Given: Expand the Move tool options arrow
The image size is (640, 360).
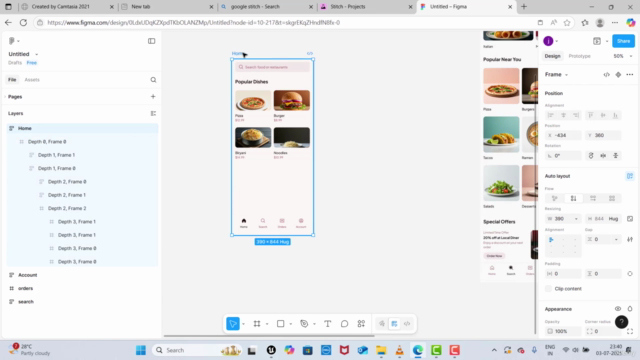Looking at the screenshot, I should click(x=243, y=324).
